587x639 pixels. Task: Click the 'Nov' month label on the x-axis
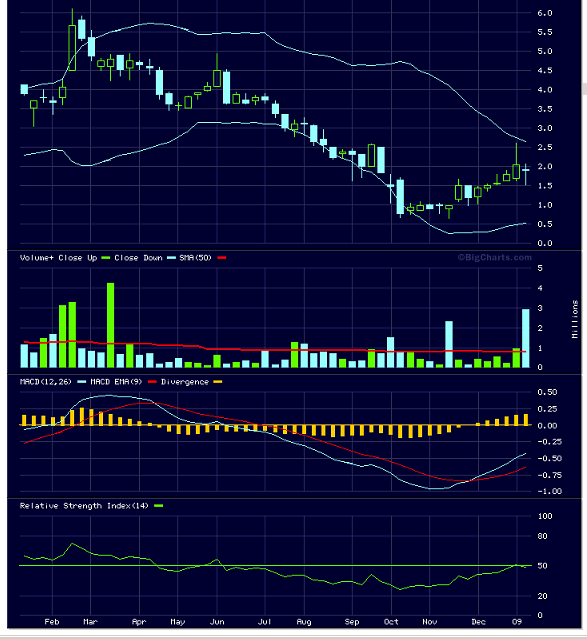430,622
